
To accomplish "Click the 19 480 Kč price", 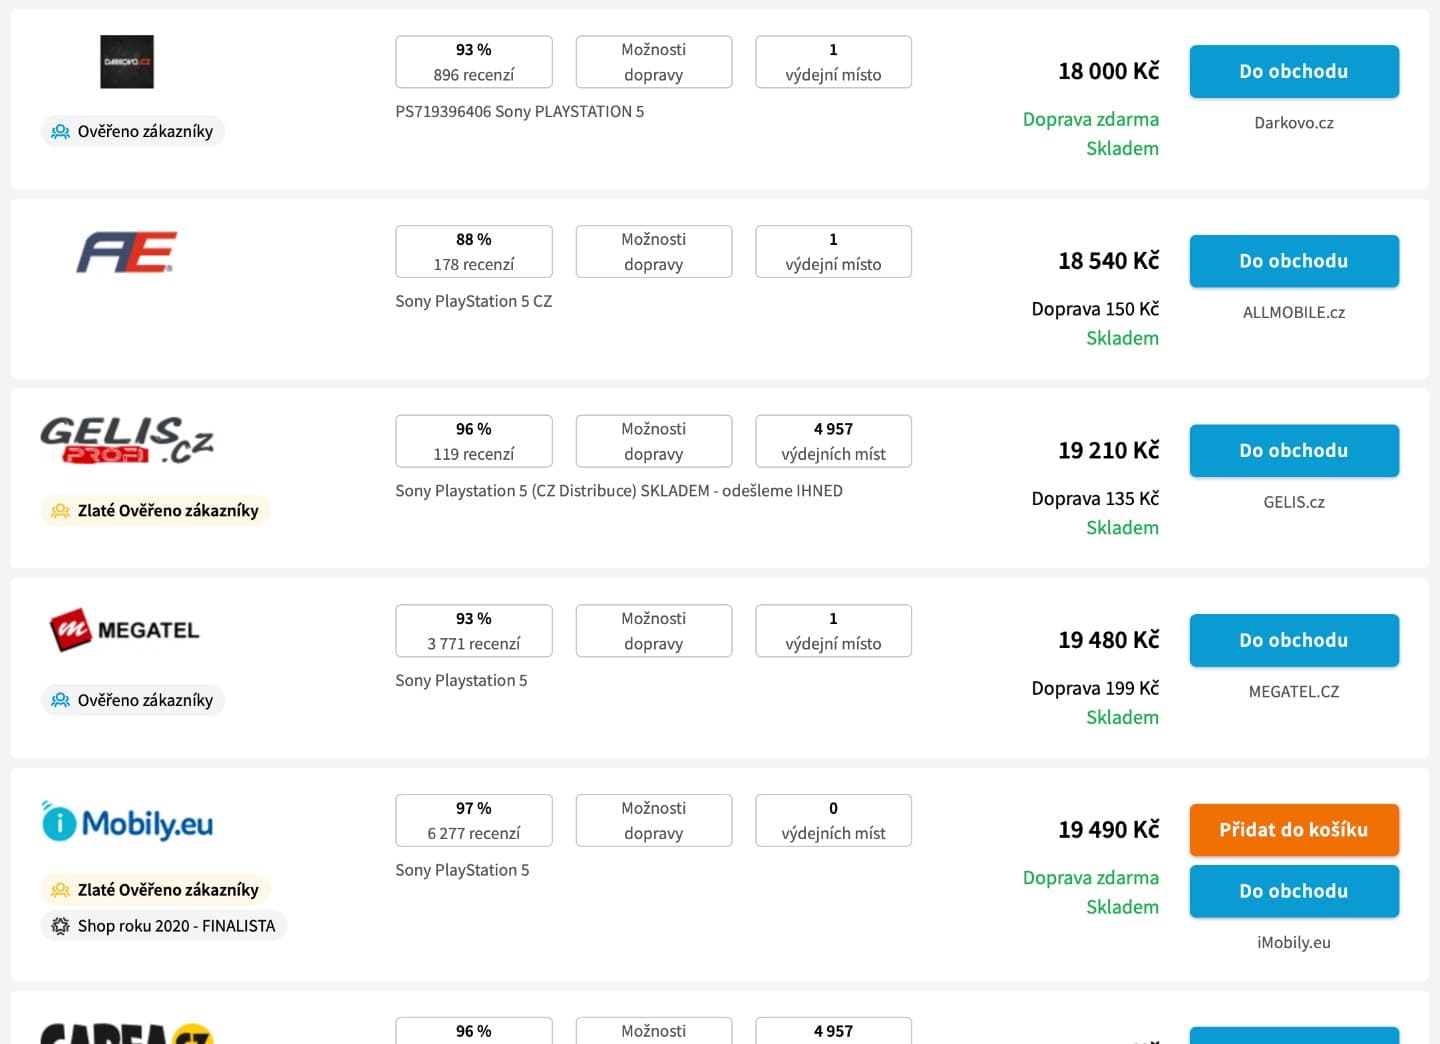I will [x=1109, y=640].
